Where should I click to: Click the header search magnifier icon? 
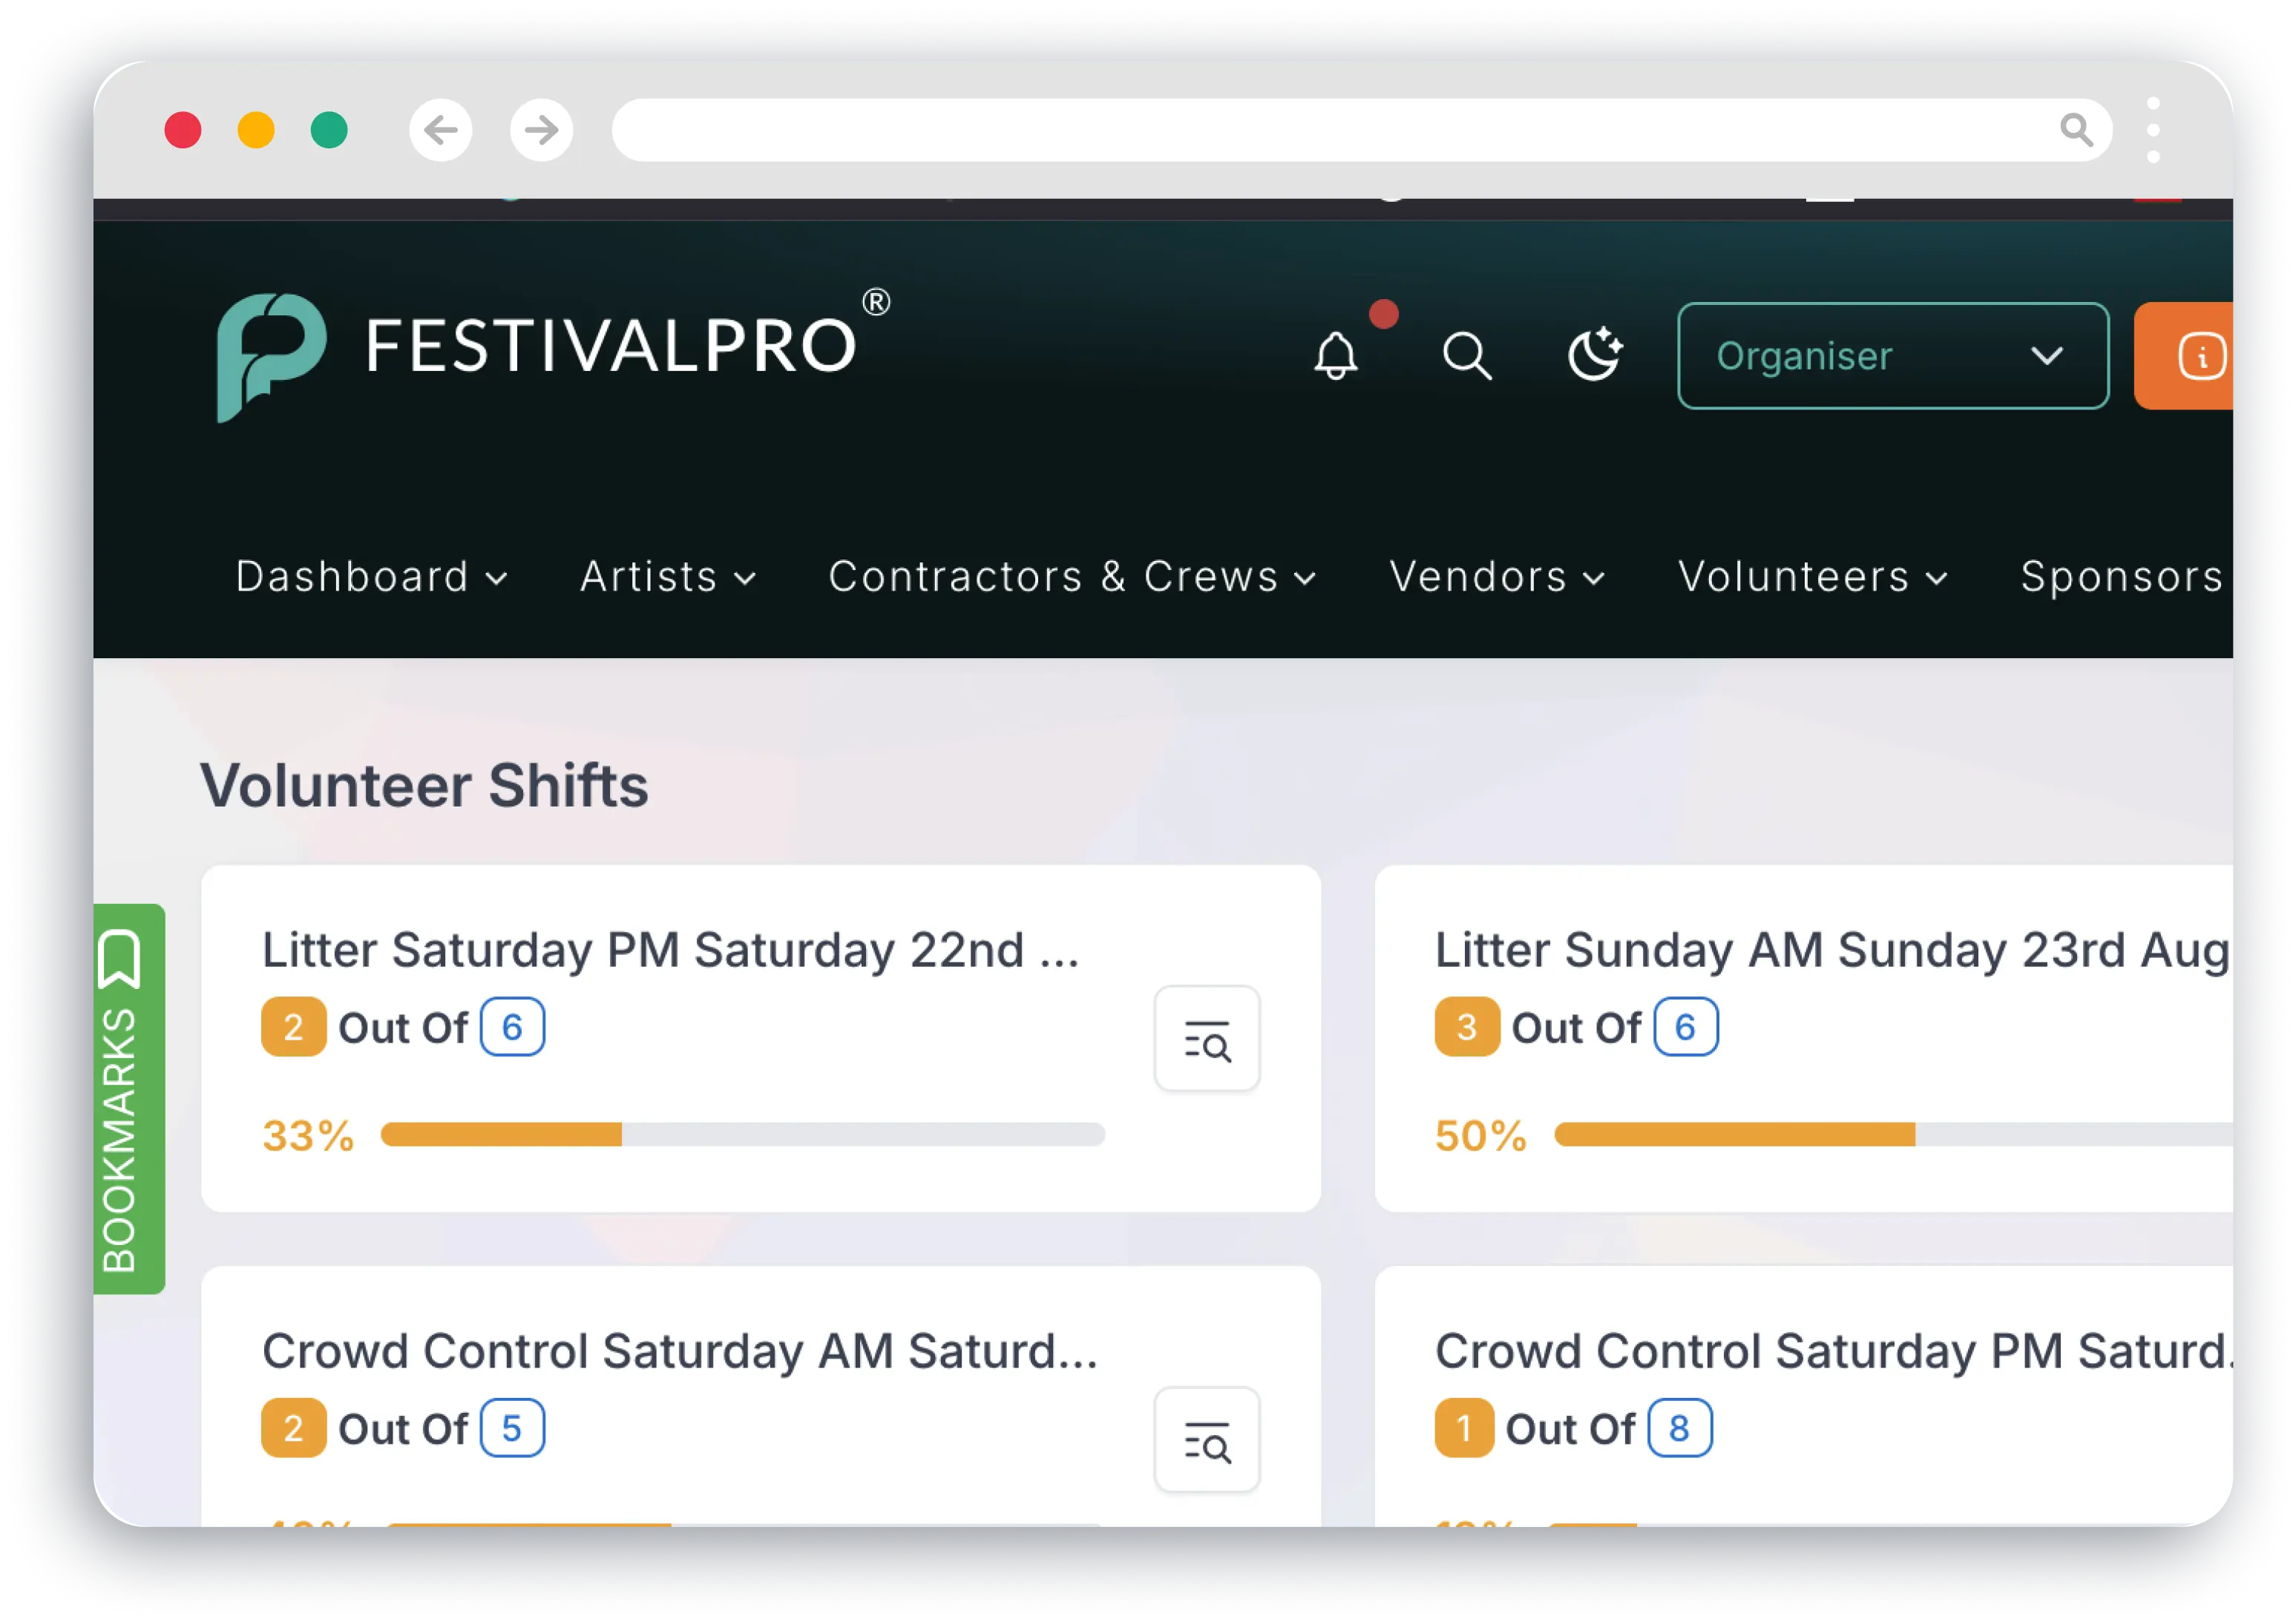click(x=1466, y=356)
